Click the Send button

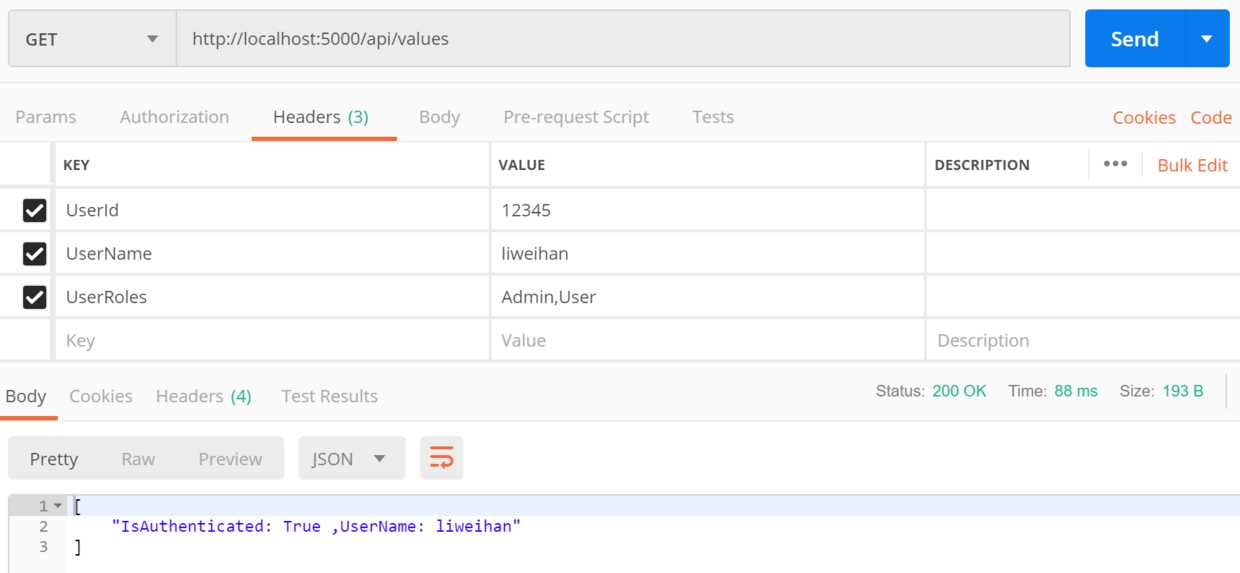pyautogui.click(x=1135, y=39)
